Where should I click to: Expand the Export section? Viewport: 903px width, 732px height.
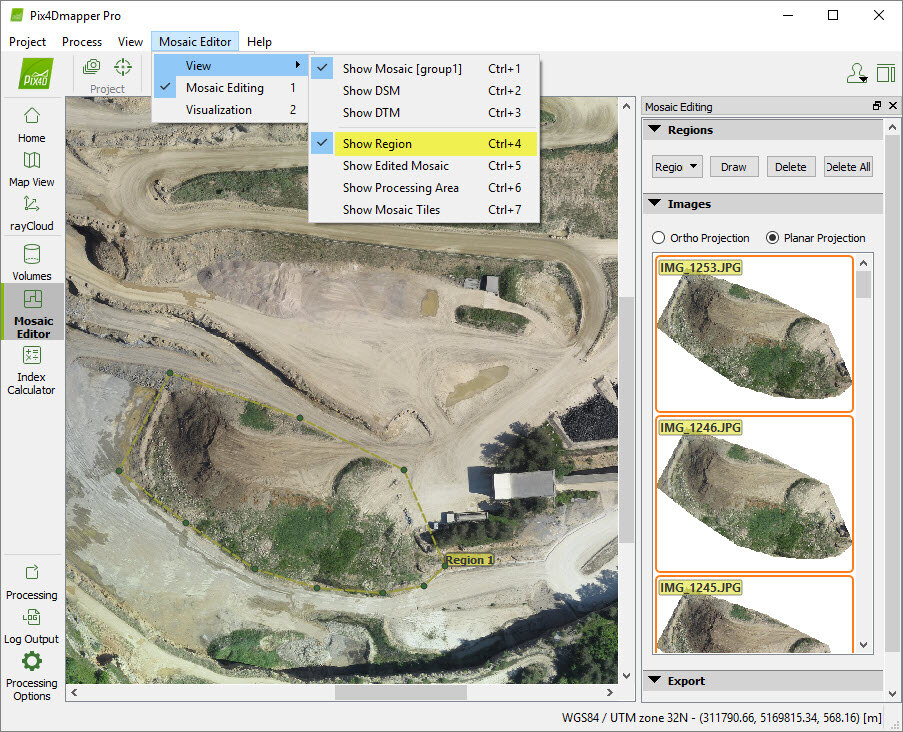point(655,681)
